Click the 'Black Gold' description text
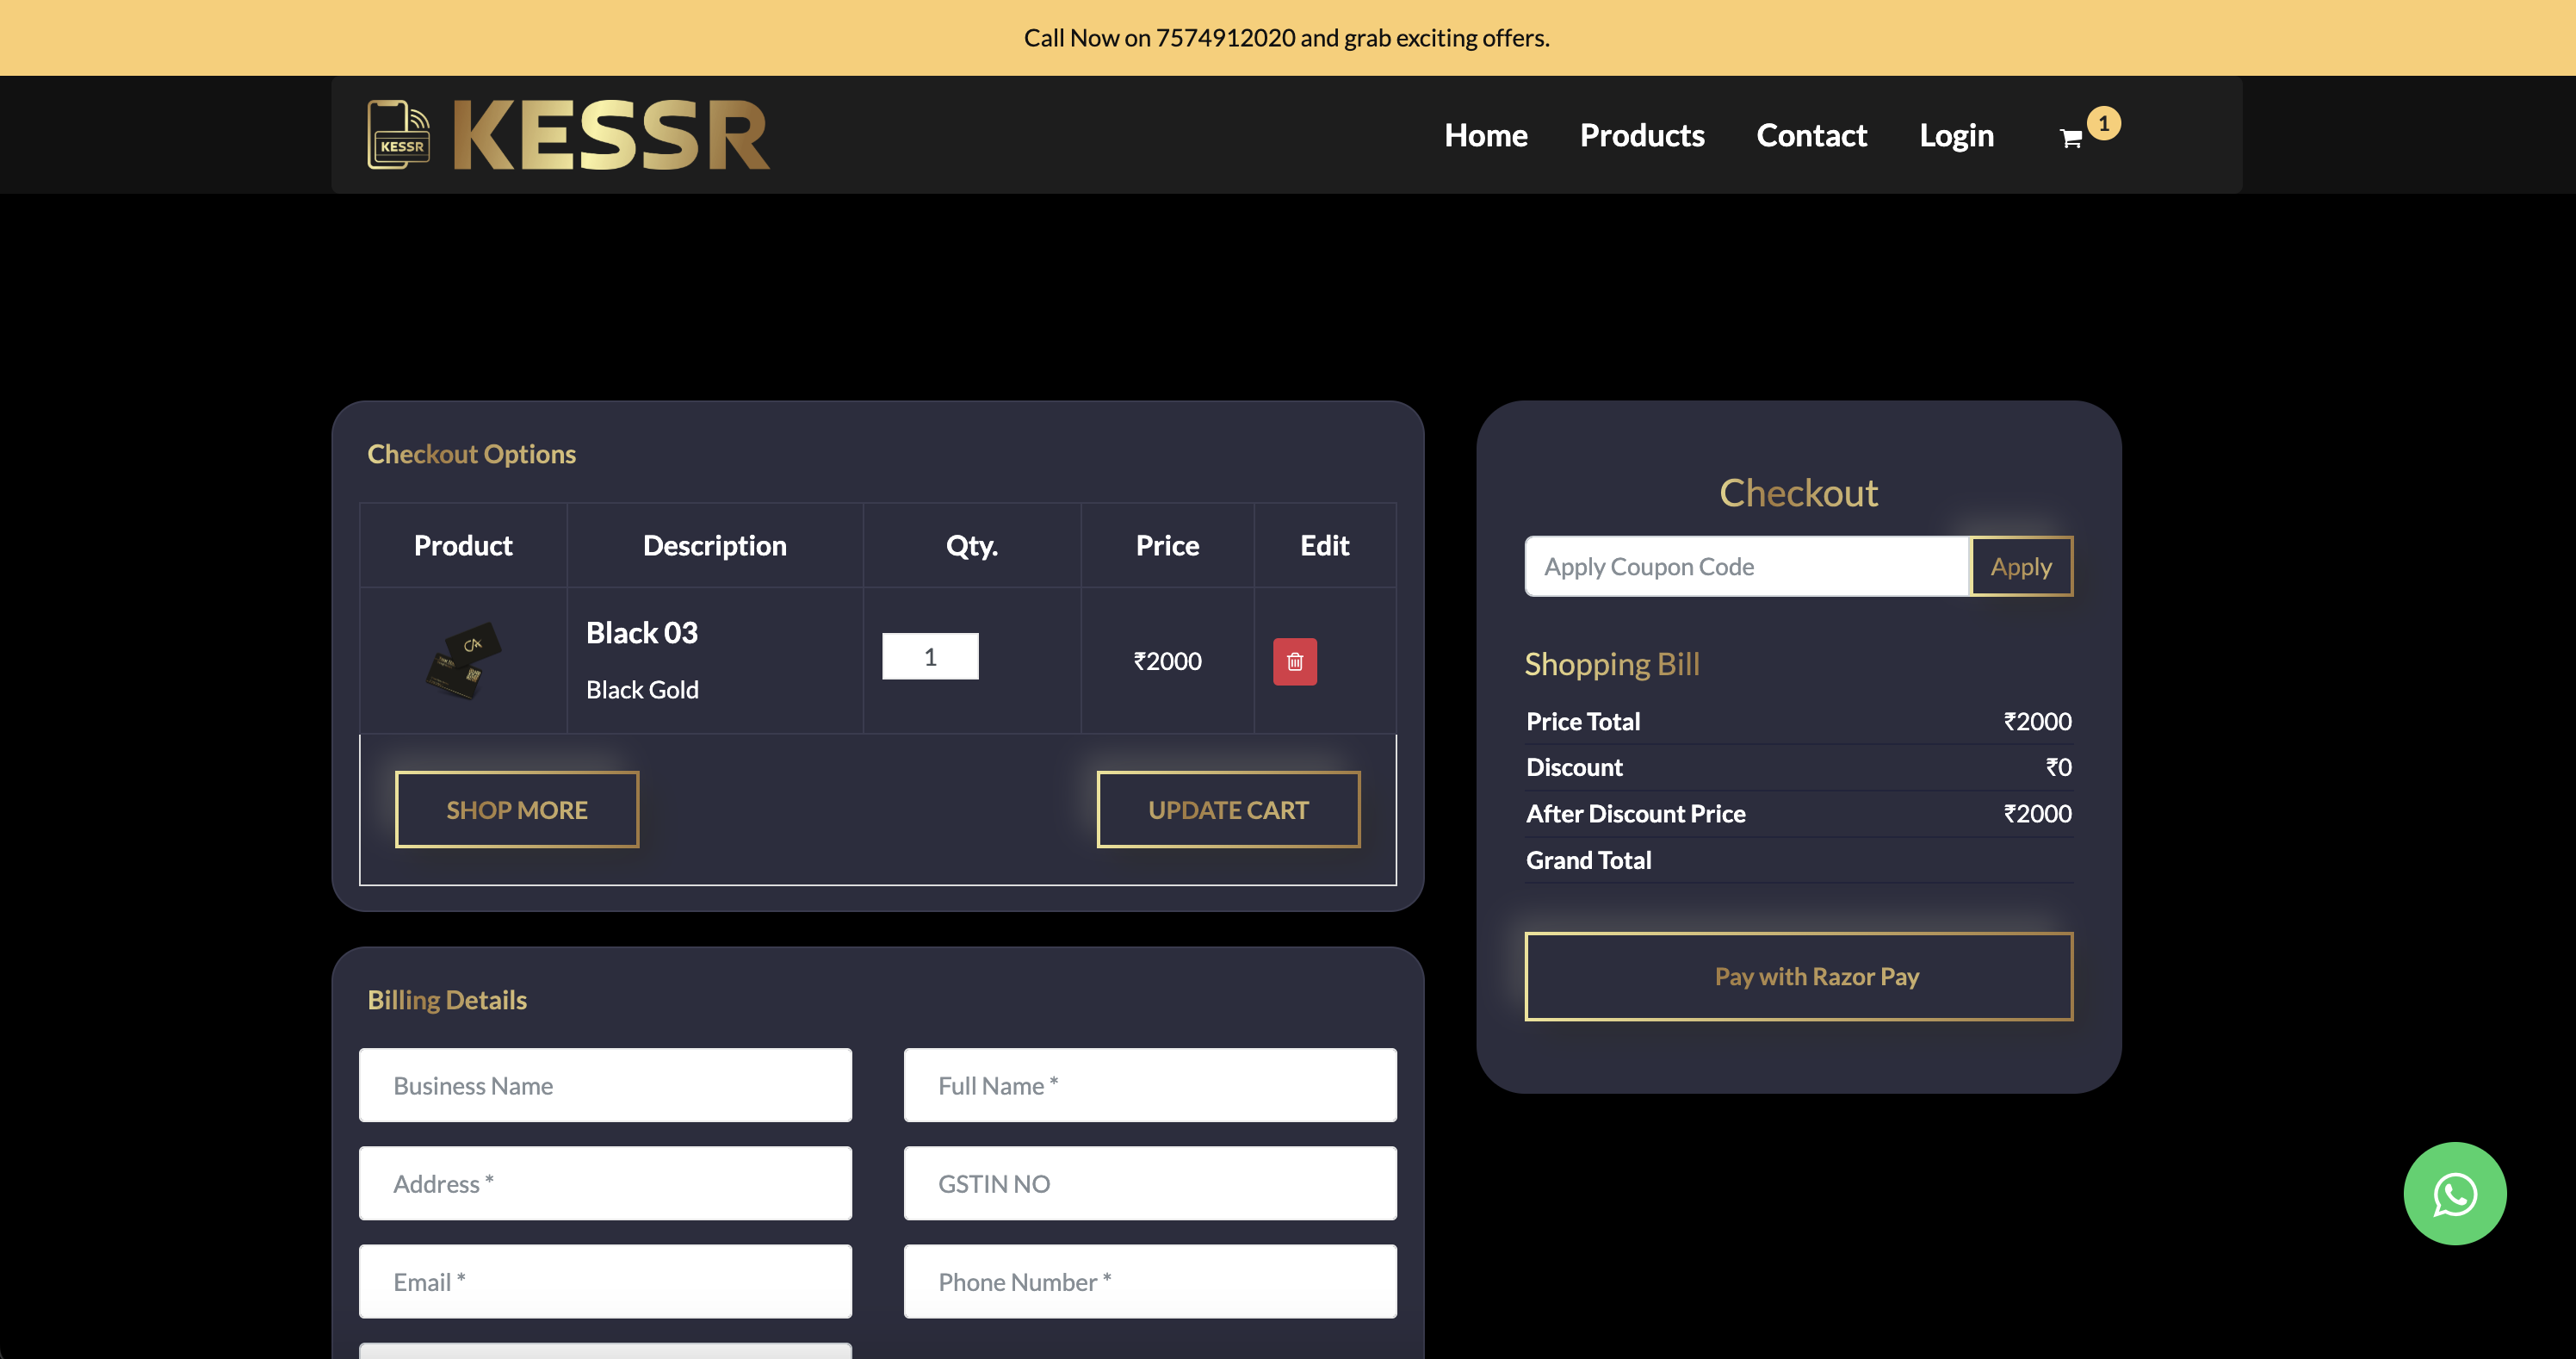The width and height of the screenshot is (2576, 1359). [642, 689]
